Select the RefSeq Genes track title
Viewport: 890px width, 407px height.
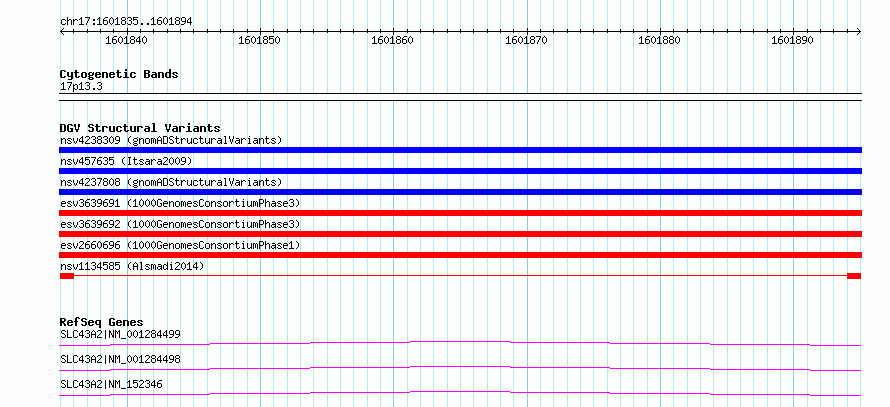[x=102, y=322]
